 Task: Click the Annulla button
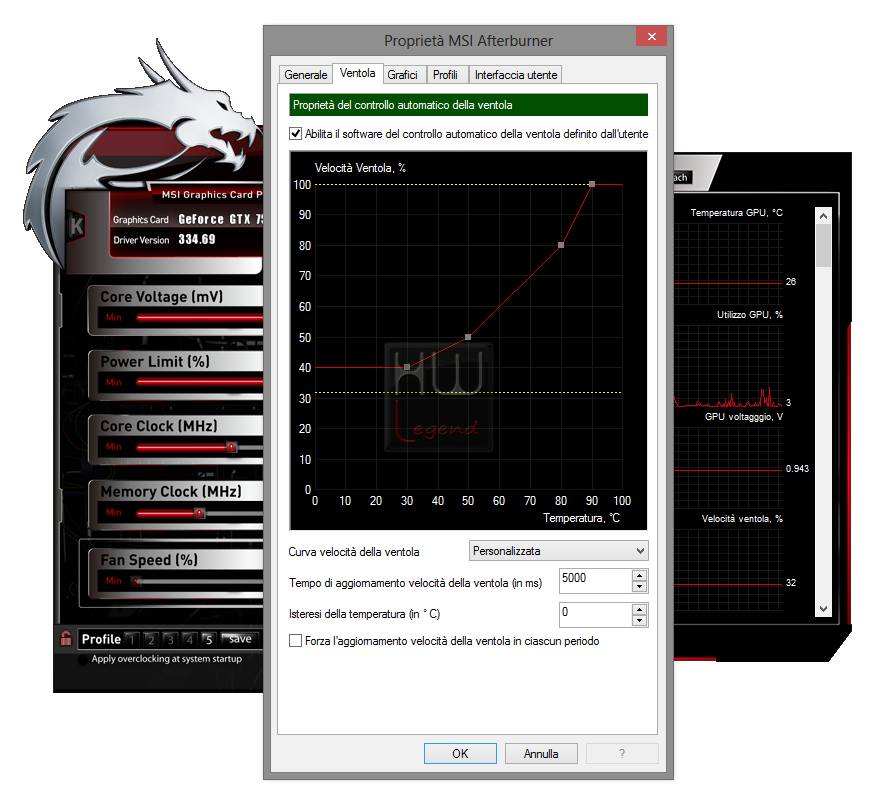click(541, 754)
